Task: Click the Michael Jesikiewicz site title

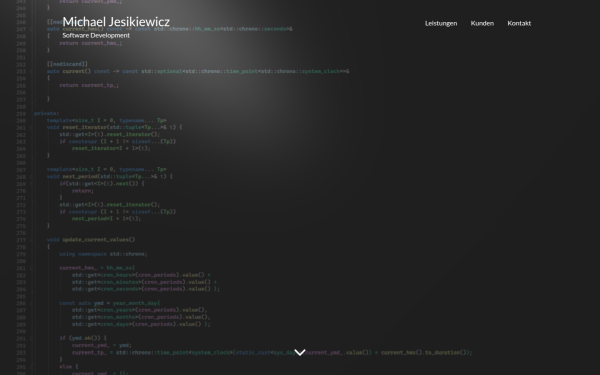Action: pyautogui.click(x=116, y=22)
